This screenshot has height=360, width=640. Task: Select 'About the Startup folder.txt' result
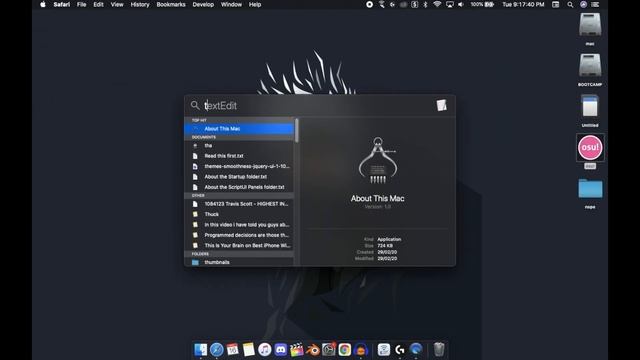pyautogui.click(x=239, y=177)
